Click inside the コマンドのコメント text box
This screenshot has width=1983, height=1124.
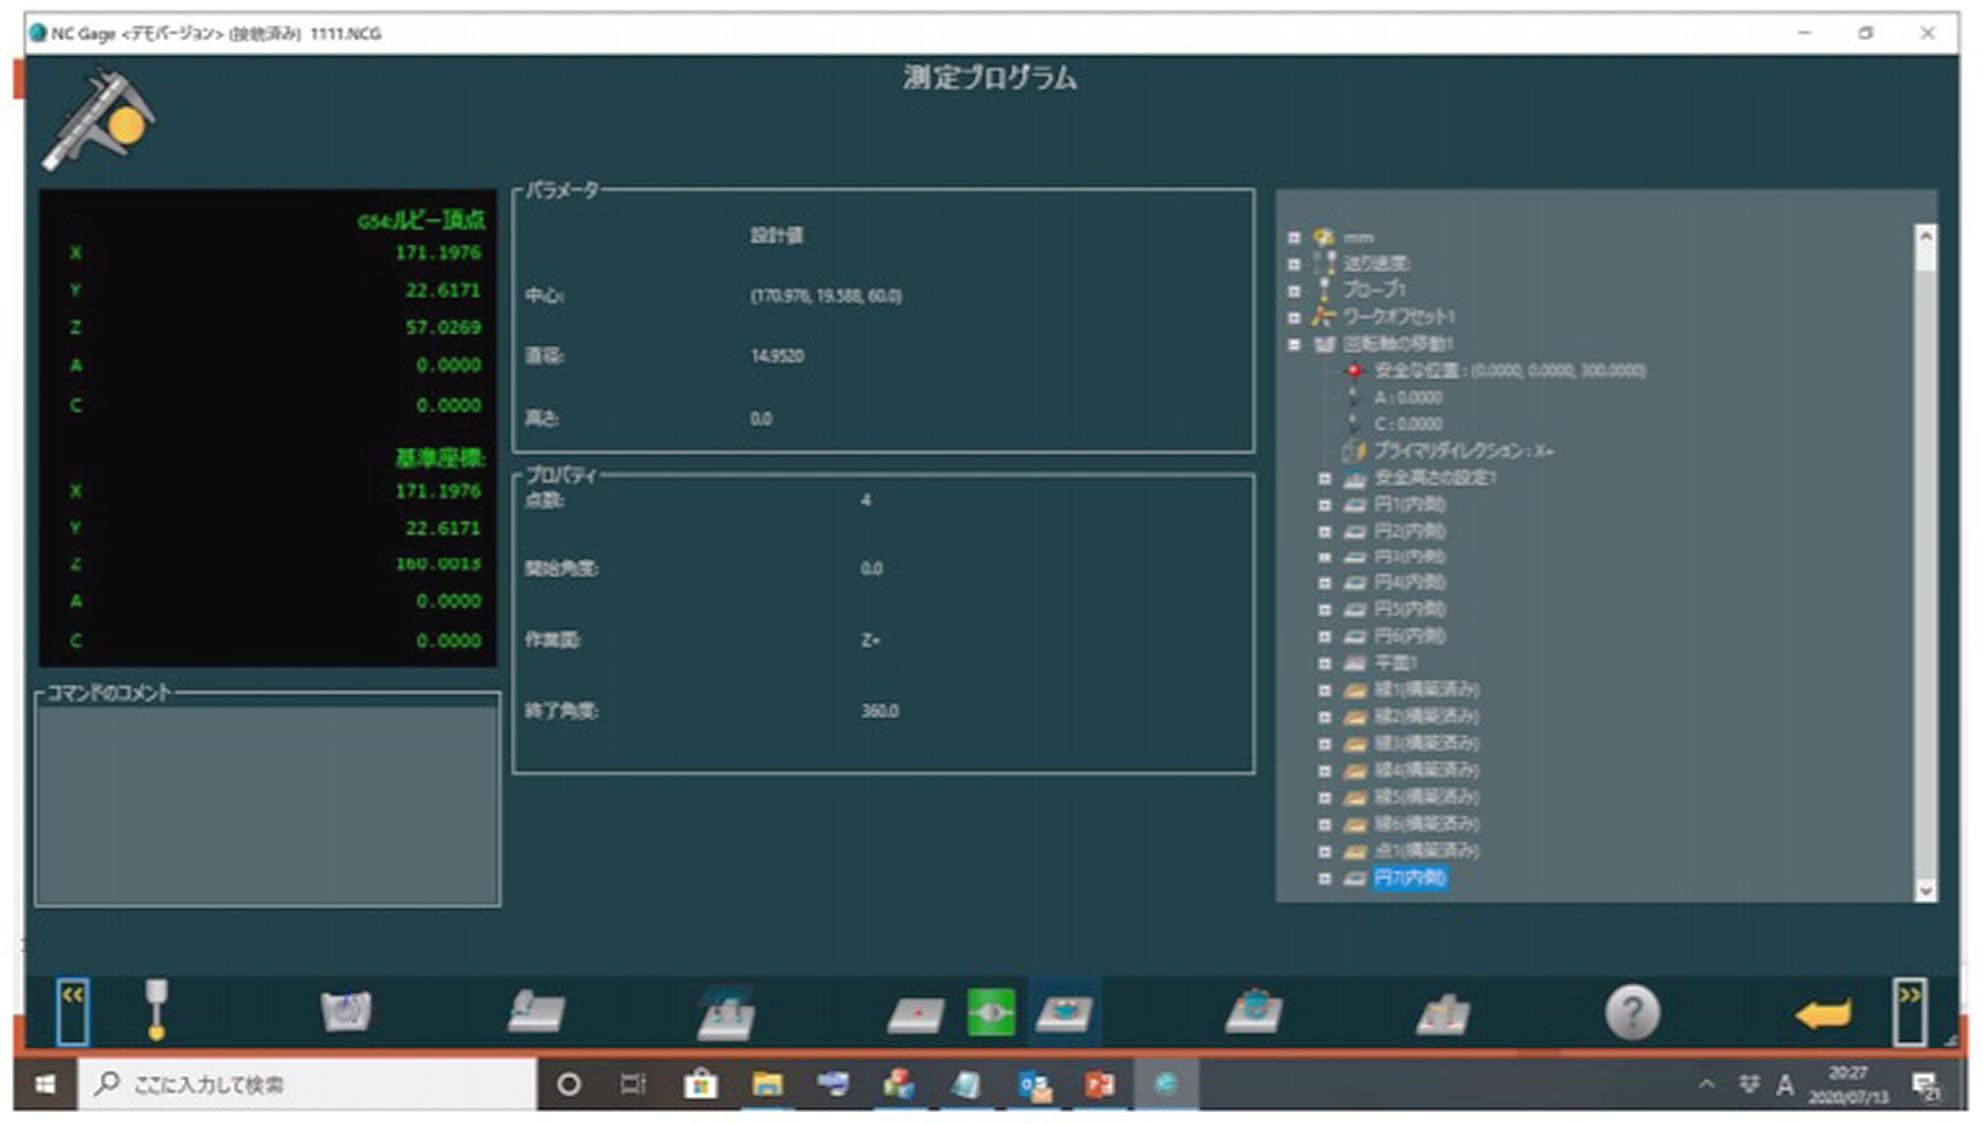(267, 805)
